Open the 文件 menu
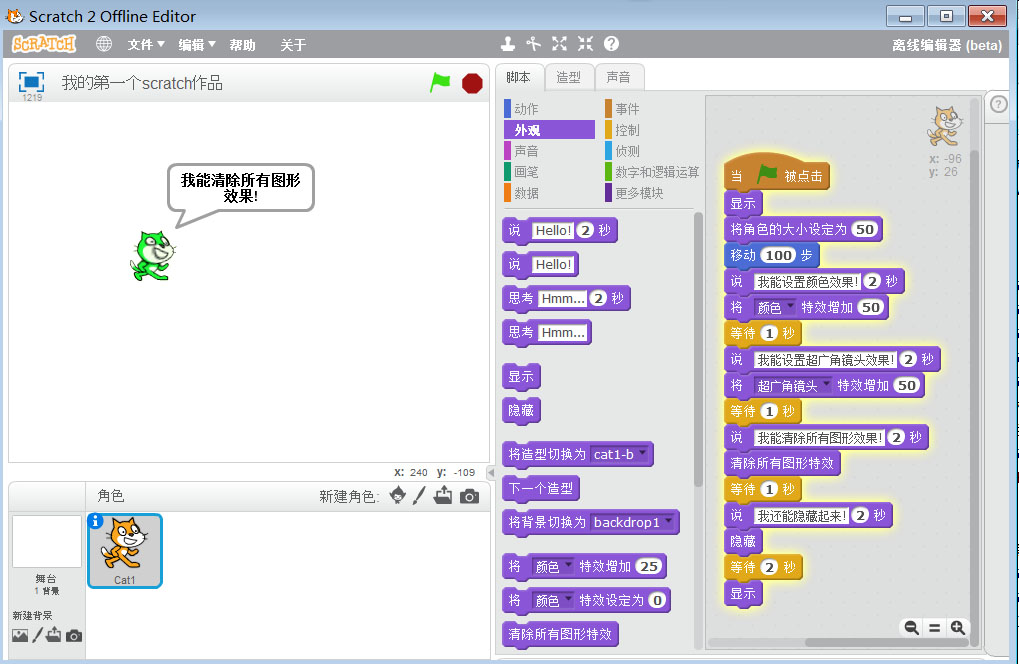1019x664 pixels. click(x=146, y=44)
